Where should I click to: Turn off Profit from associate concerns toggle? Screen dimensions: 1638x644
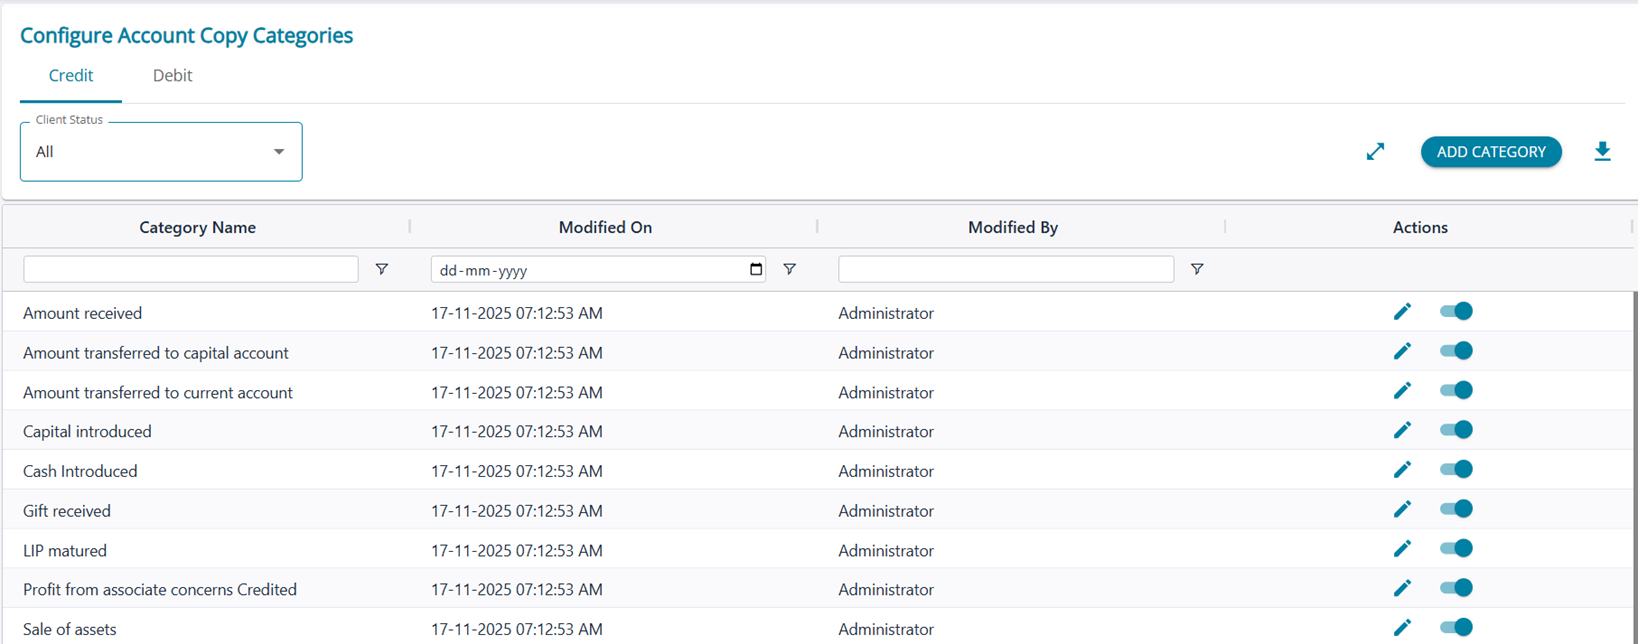pos(1456,588)
